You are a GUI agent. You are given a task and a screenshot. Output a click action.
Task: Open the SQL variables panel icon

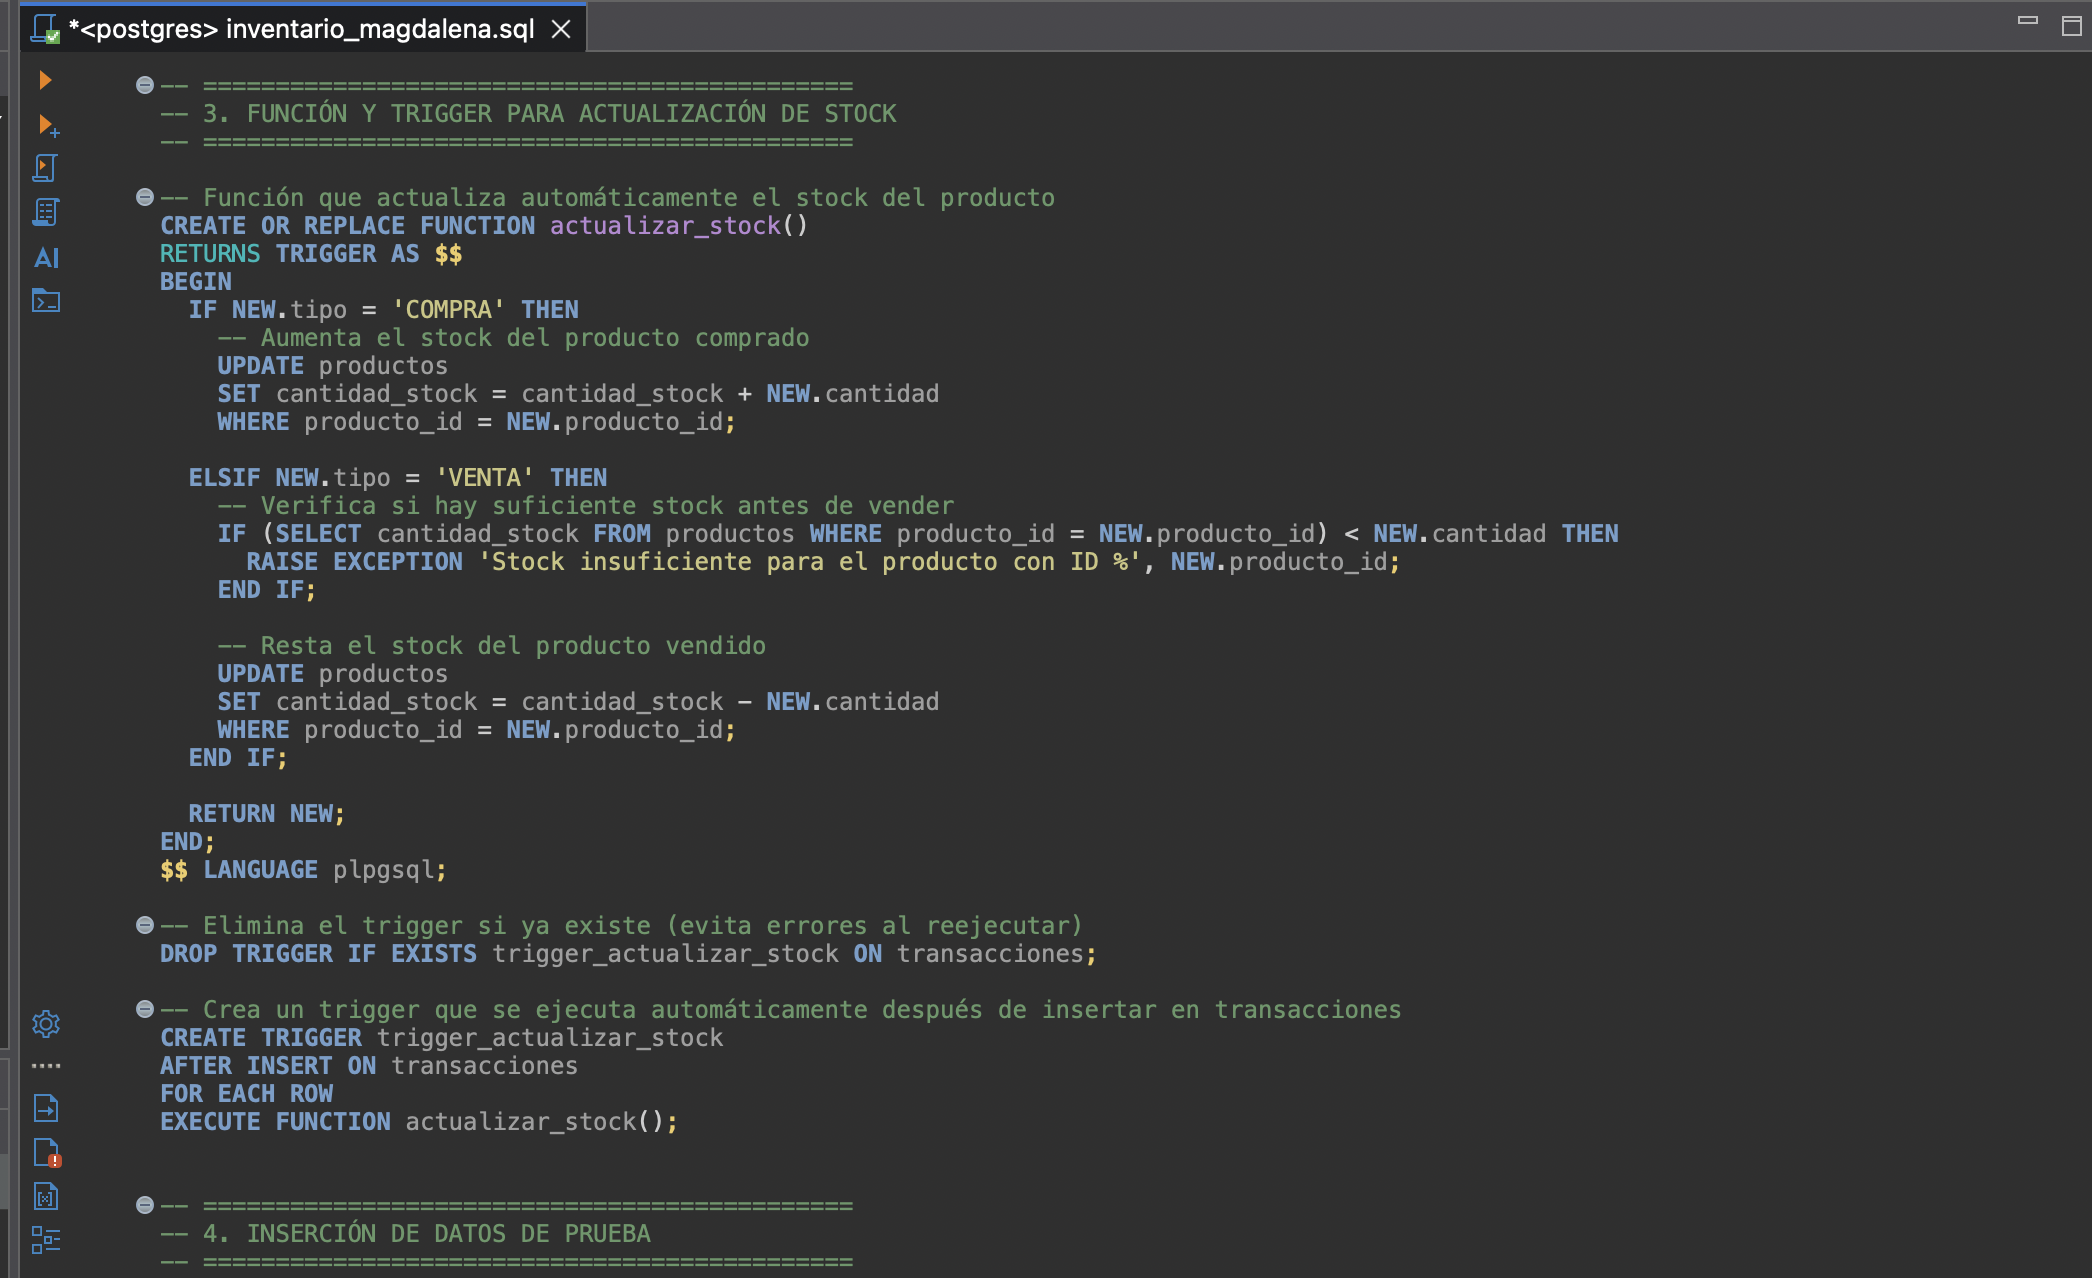click(46, 1196)
